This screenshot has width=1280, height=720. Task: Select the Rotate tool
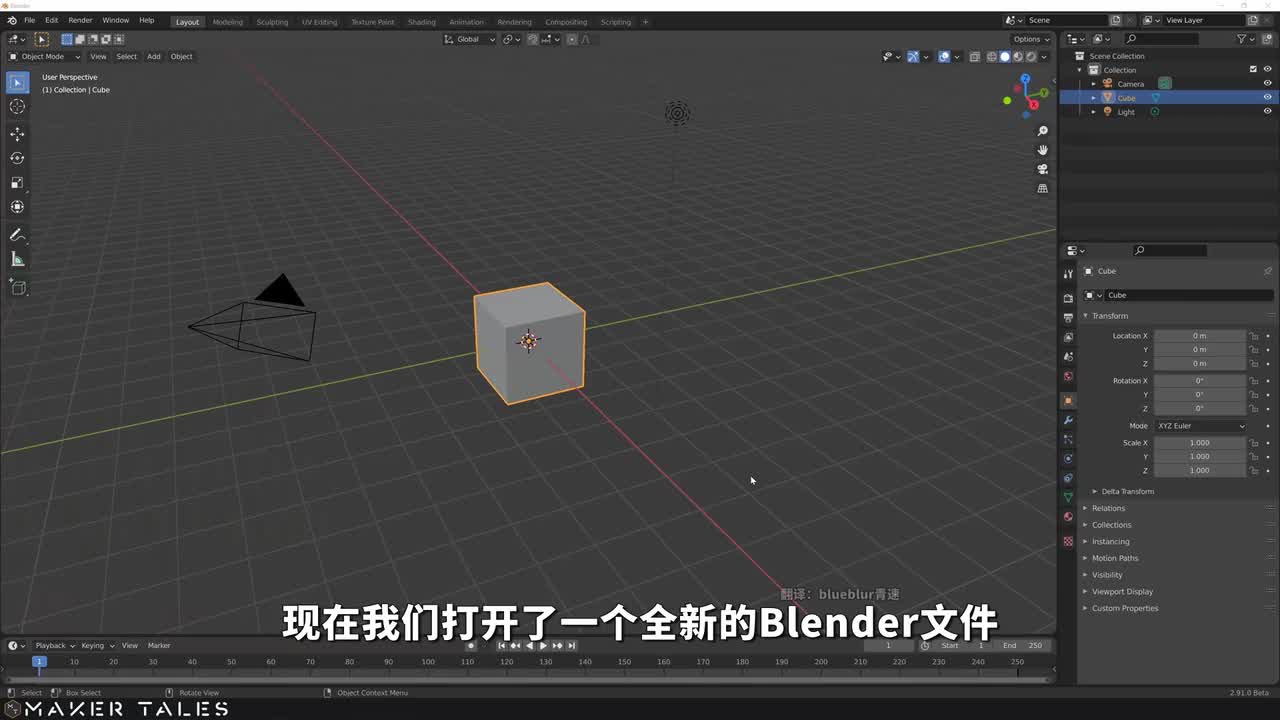click(x=17, y=158)
